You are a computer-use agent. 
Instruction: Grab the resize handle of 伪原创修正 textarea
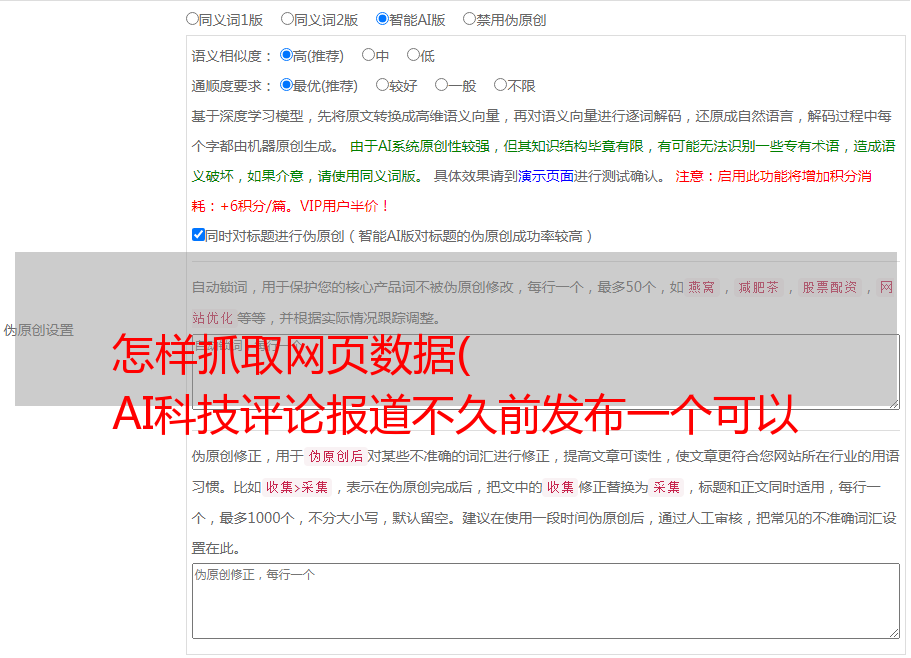(x=894, y=634)
